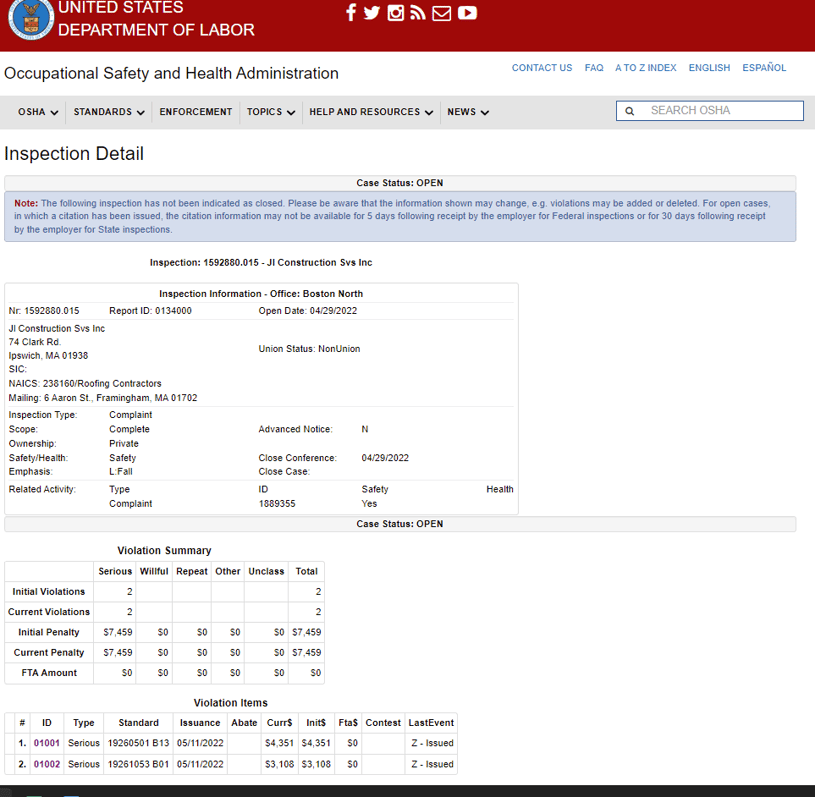The height and width of the screenshot is (797, 815).
Task: Click the Department of Labor seal logo
Action: click(x=31, y=19)
